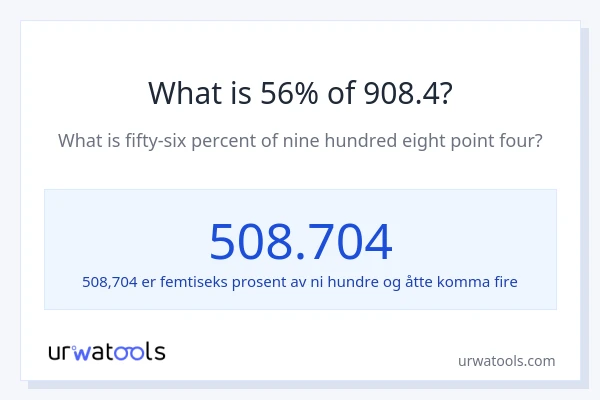Open the urwatools.com link
The width and height of the screenshot is (600, 400).
coord(506,361)
